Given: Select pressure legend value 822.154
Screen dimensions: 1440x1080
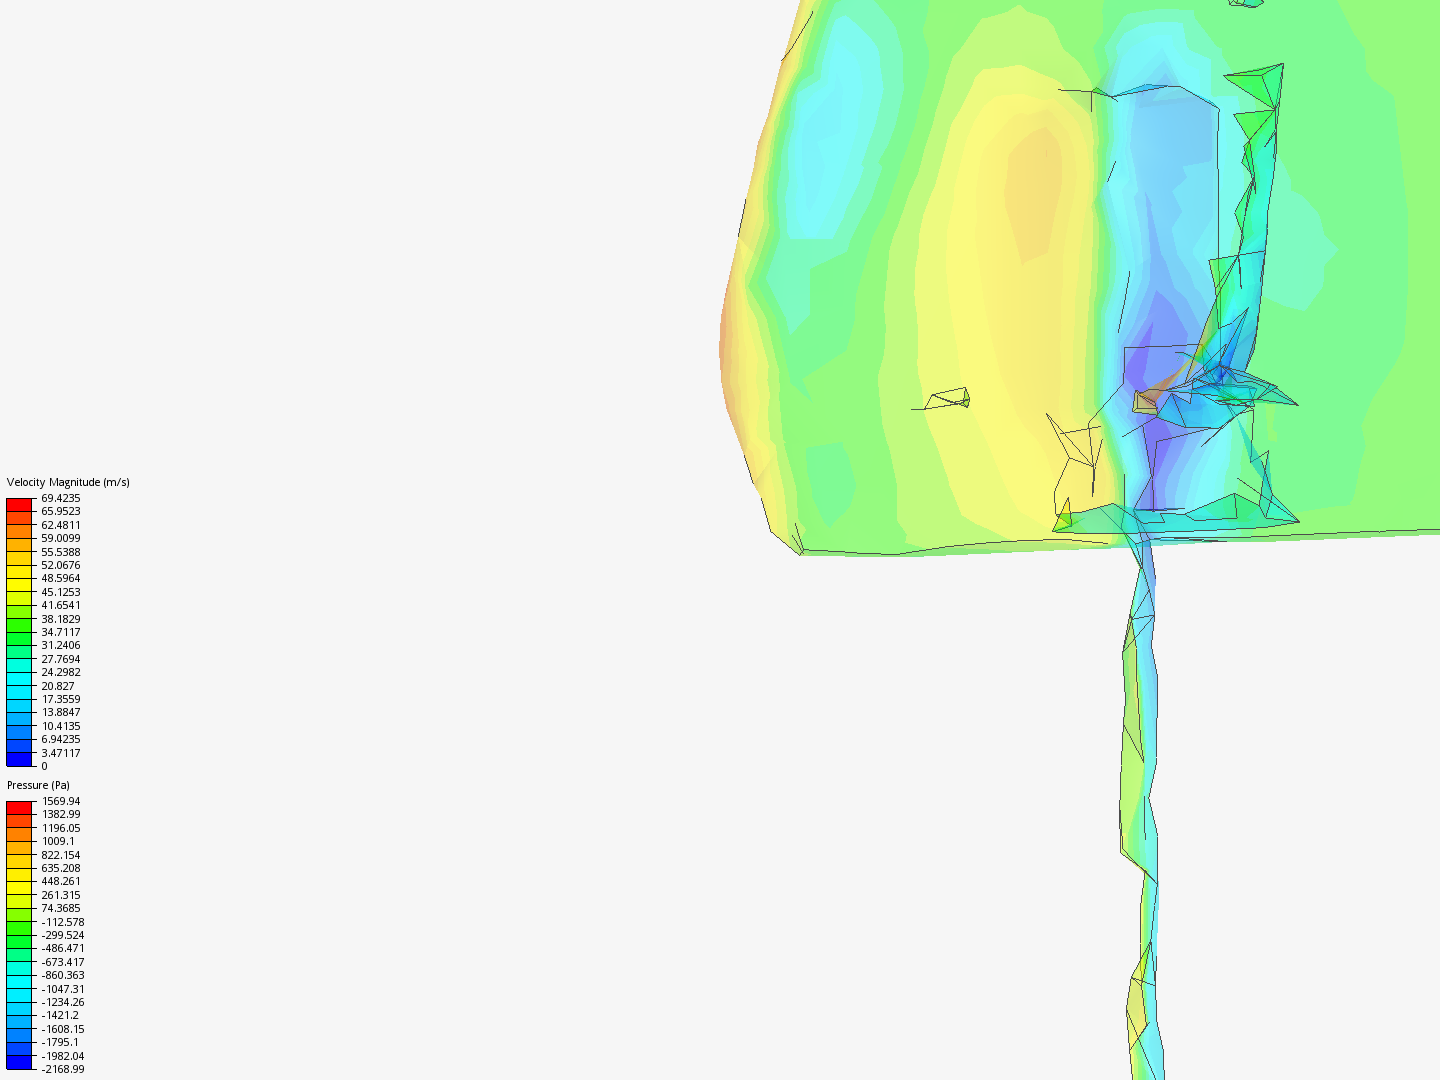Looking at the screenshot, I should tap(61, 855).
